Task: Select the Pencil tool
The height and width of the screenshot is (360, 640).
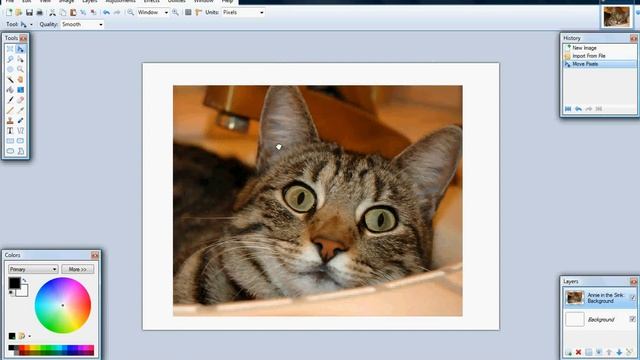Action: click(10, 110)
